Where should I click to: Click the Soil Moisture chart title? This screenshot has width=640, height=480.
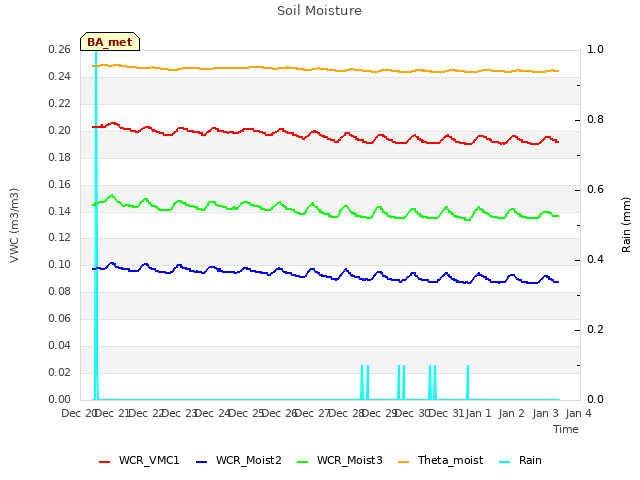pyautogui.click(x=320, y=11)
